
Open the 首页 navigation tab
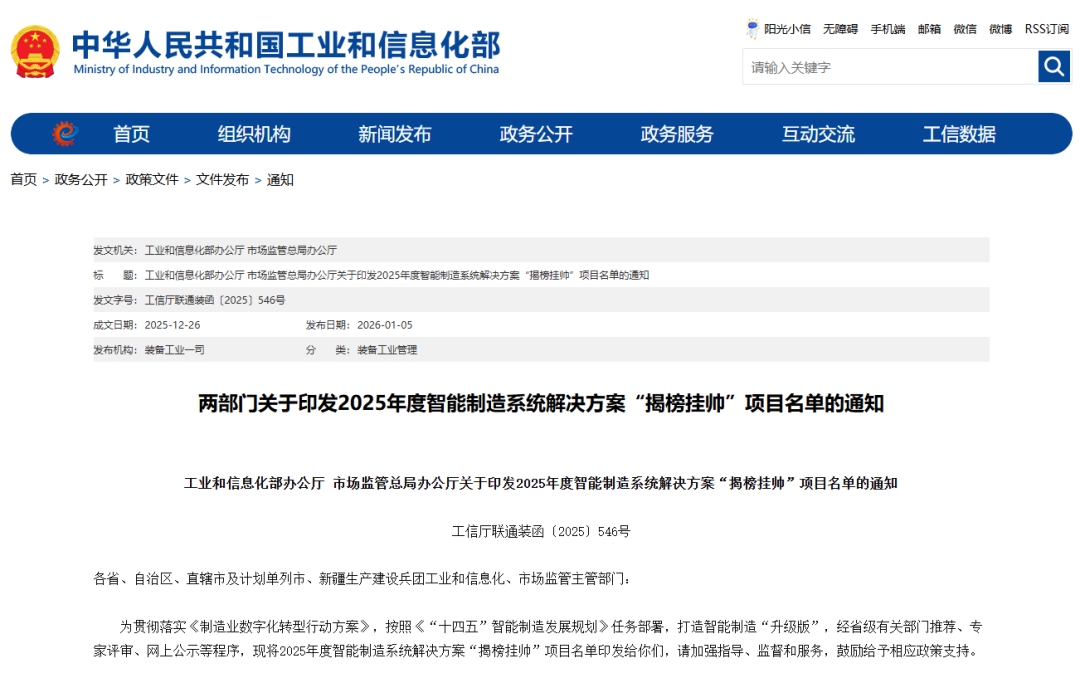[x=131, y=134]
